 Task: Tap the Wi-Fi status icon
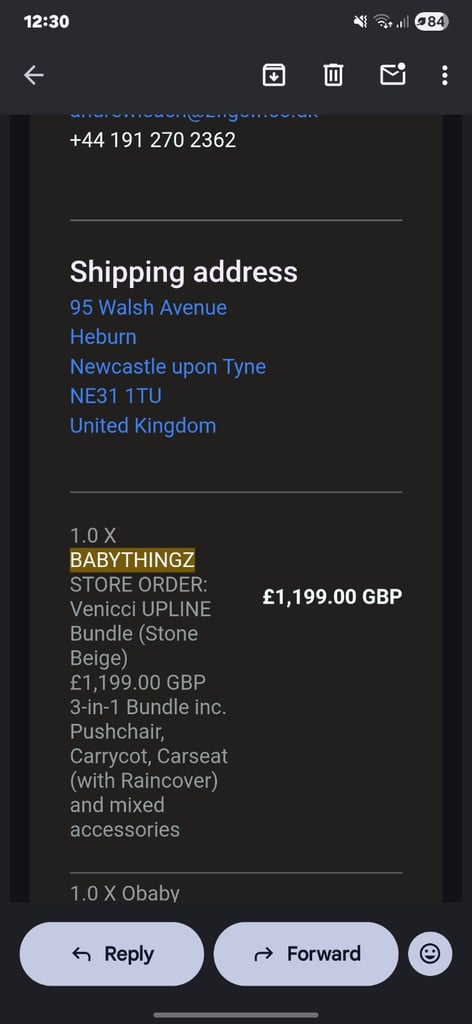click(x=383, y=22)
